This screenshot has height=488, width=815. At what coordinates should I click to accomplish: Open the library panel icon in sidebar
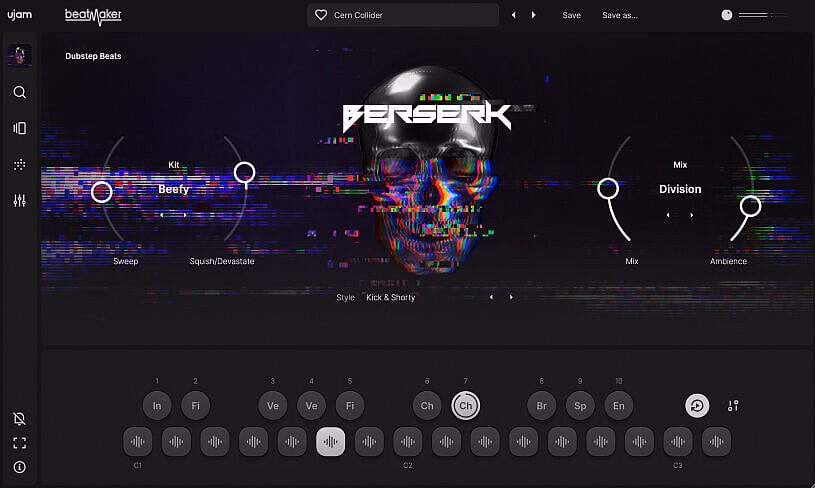[20, 128]
